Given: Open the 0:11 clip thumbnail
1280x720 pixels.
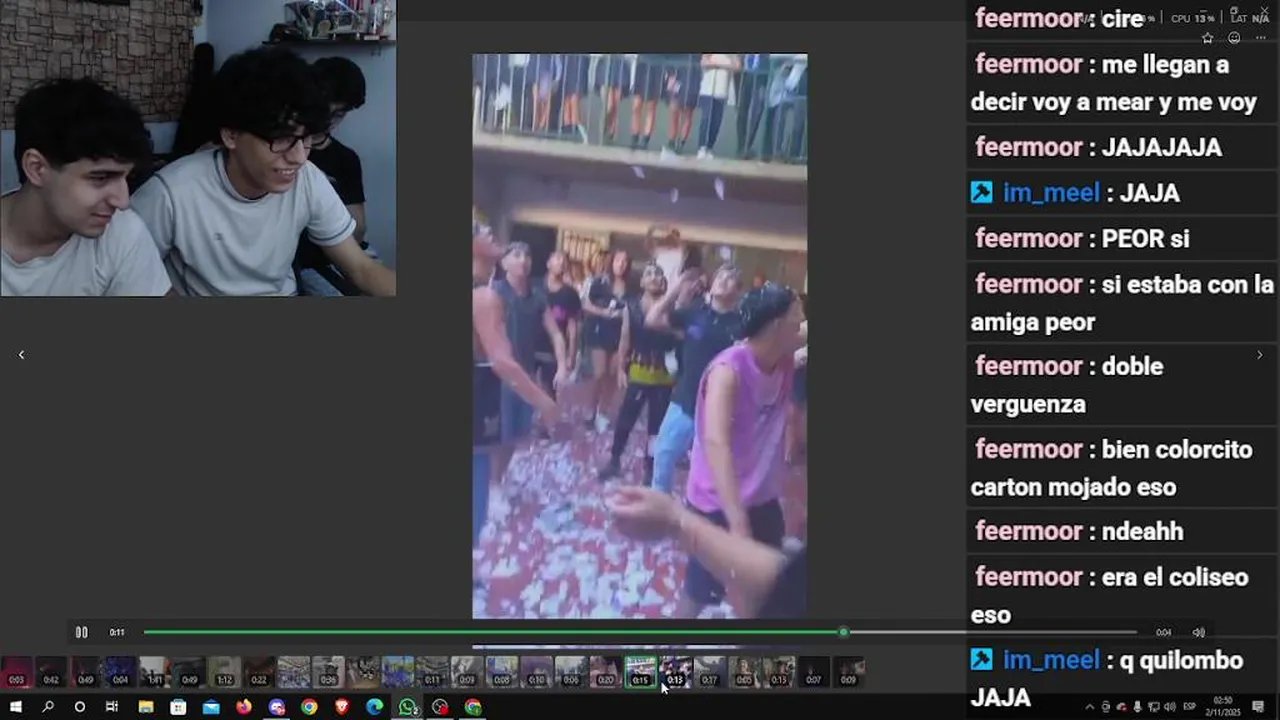Looking at the screenshot, I should [x=432, y=672].
